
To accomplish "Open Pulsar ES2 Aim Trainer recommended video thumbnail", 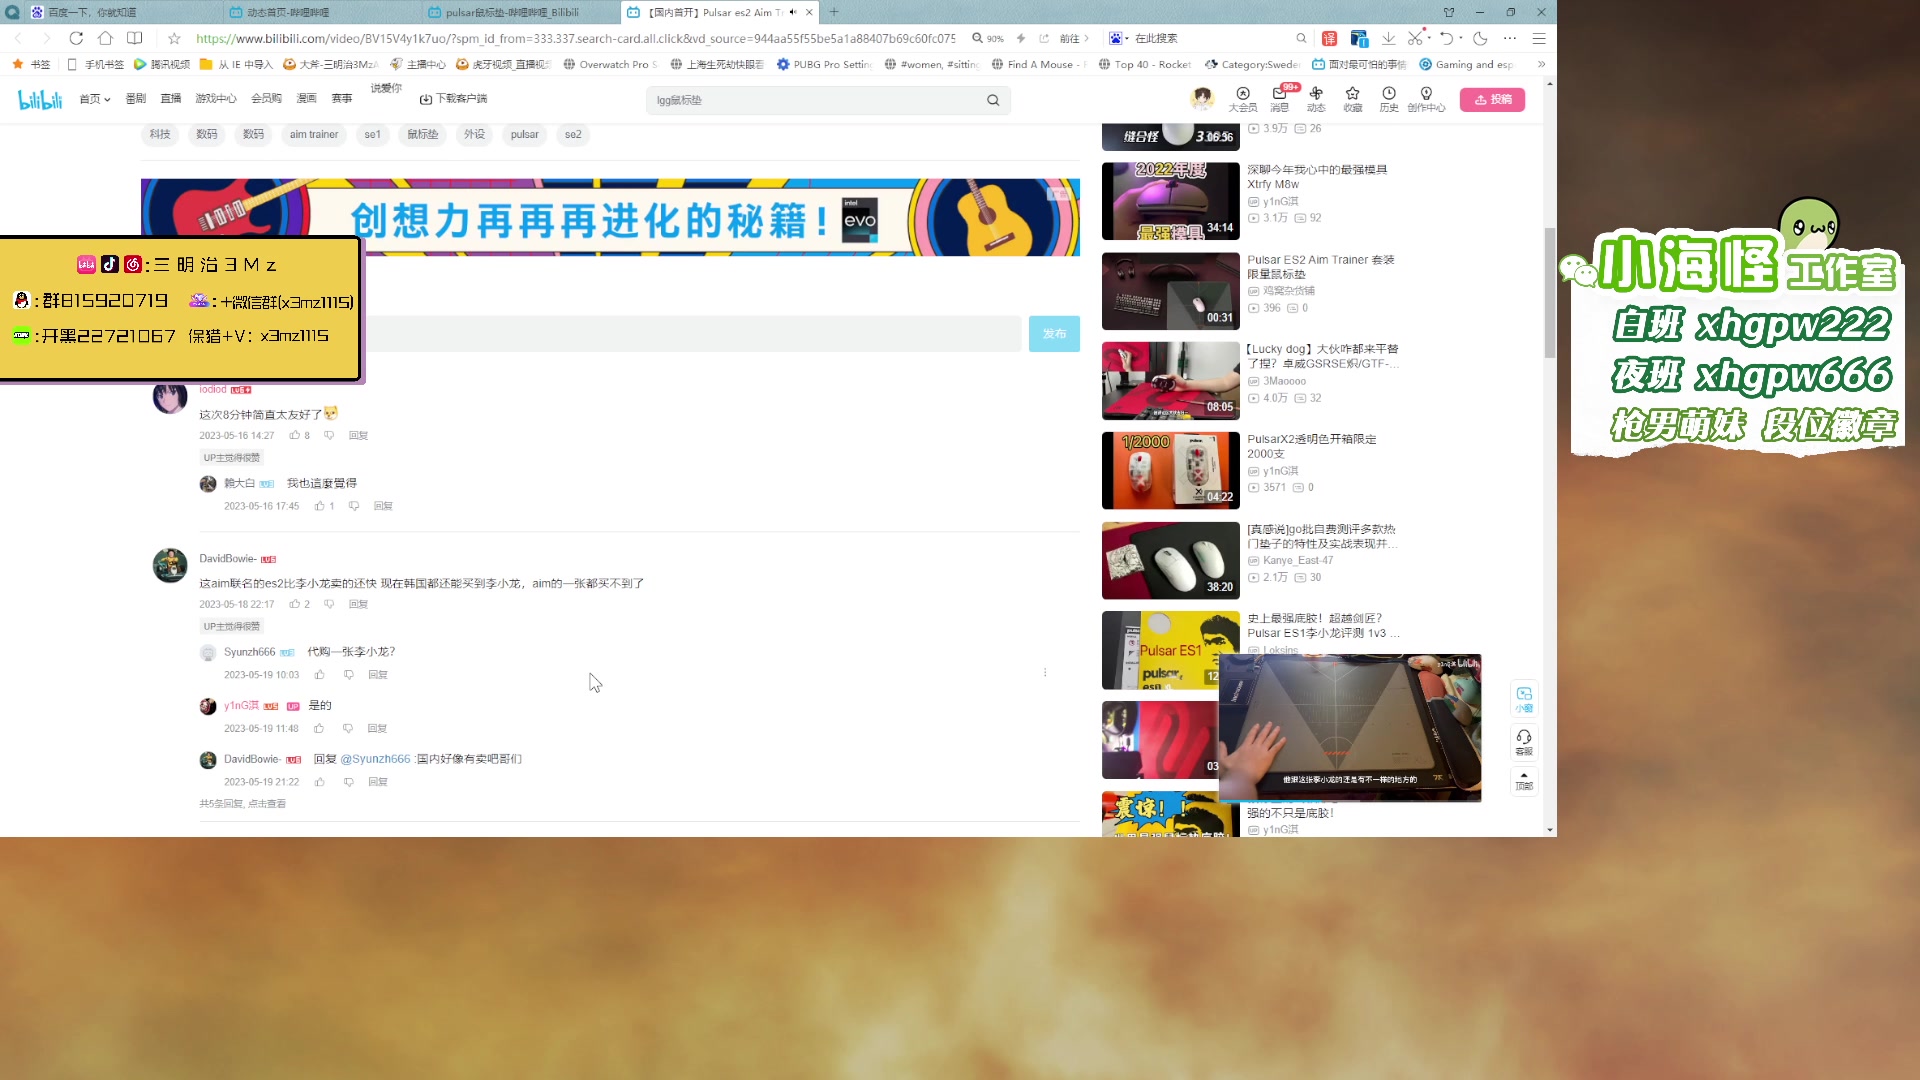I will (1170, 291).
